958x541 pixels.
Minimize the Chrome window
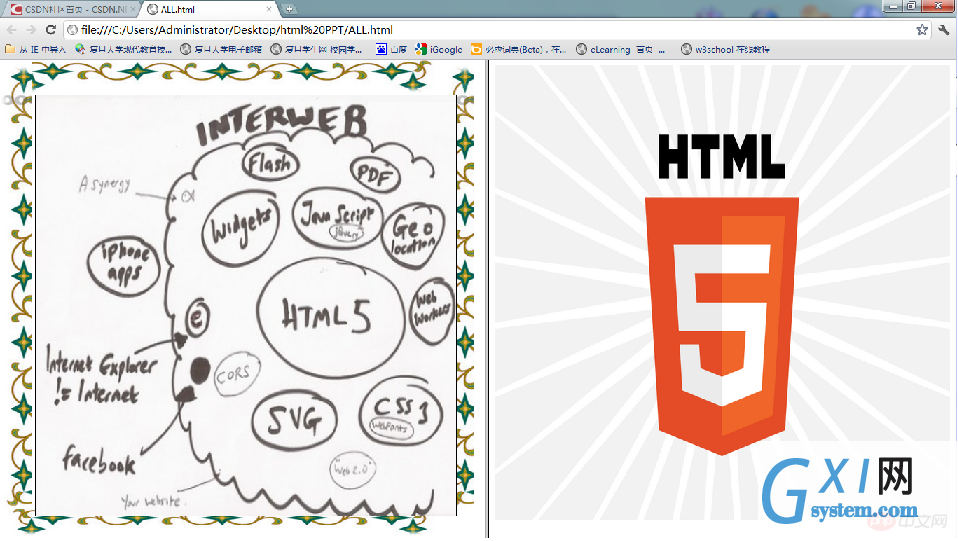click(x=893, y=6)
